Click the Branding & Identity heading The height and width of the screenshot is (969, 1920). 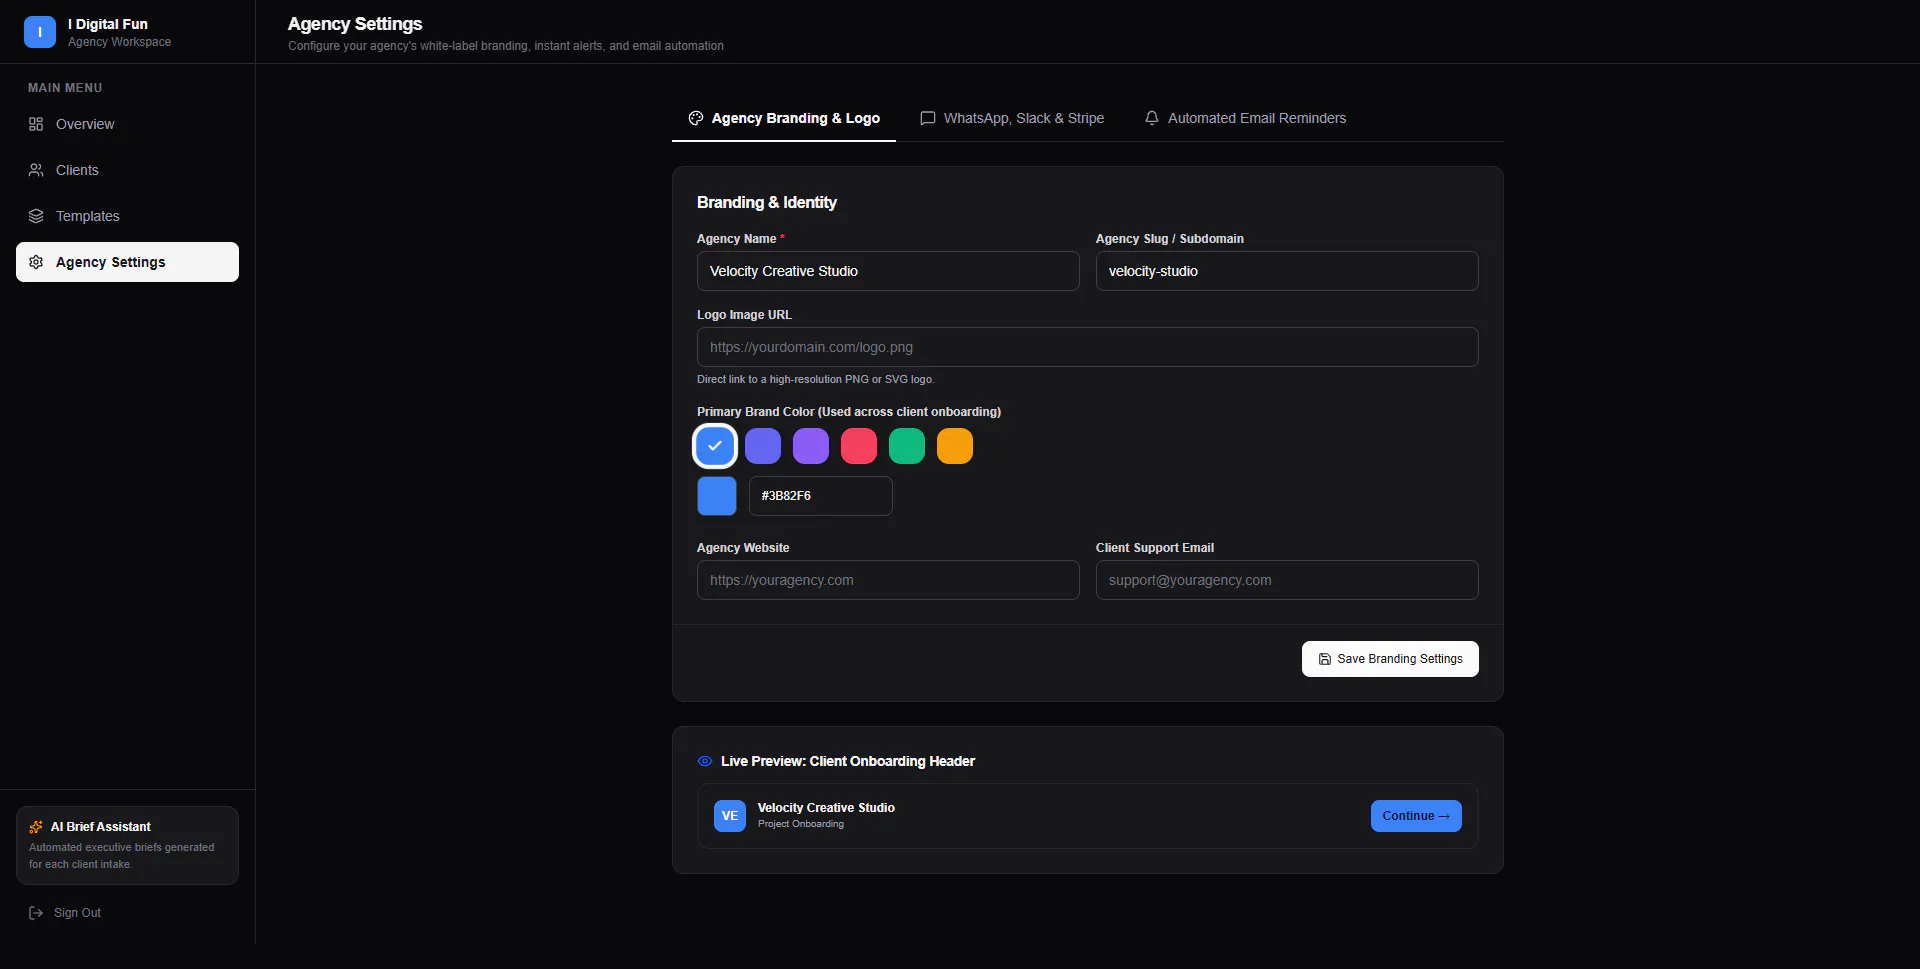click(x=767, y=202)
